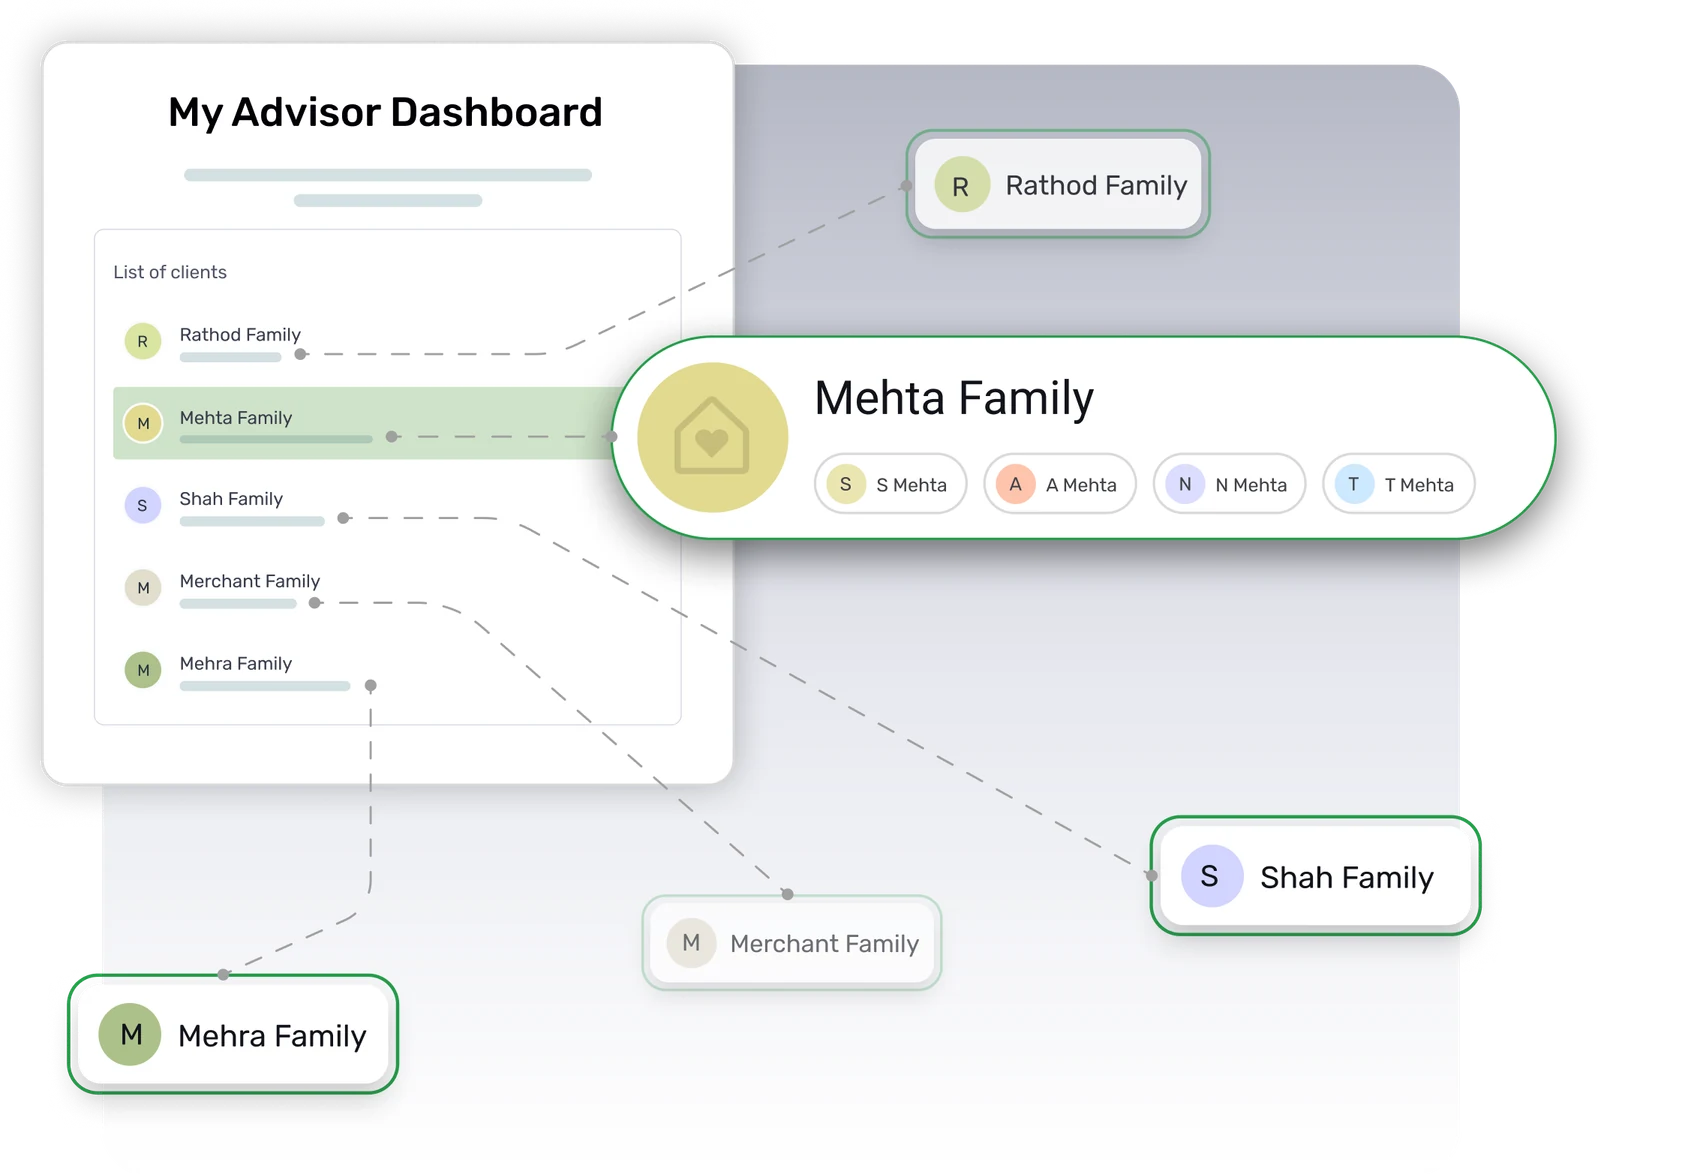This screenshot has width=1688, height=1174.
Task: Click the Mehra Family M avatar in client list
Action: point(143,670)
